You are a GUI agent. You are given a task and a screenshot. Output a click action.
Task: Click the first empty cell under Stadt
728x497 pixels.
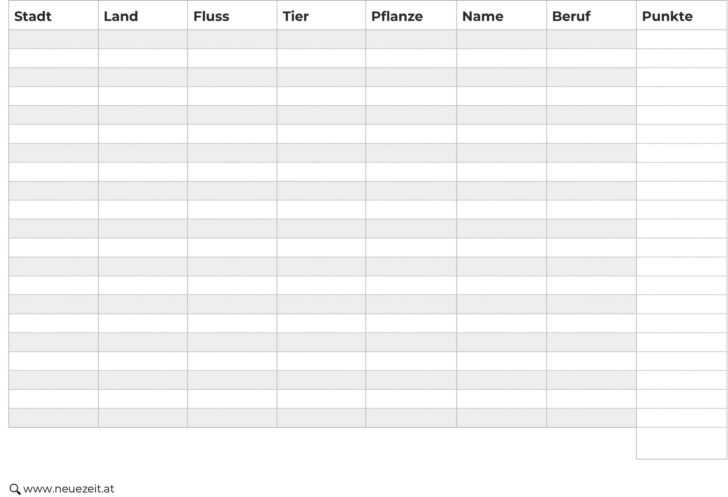pos(53,39)
